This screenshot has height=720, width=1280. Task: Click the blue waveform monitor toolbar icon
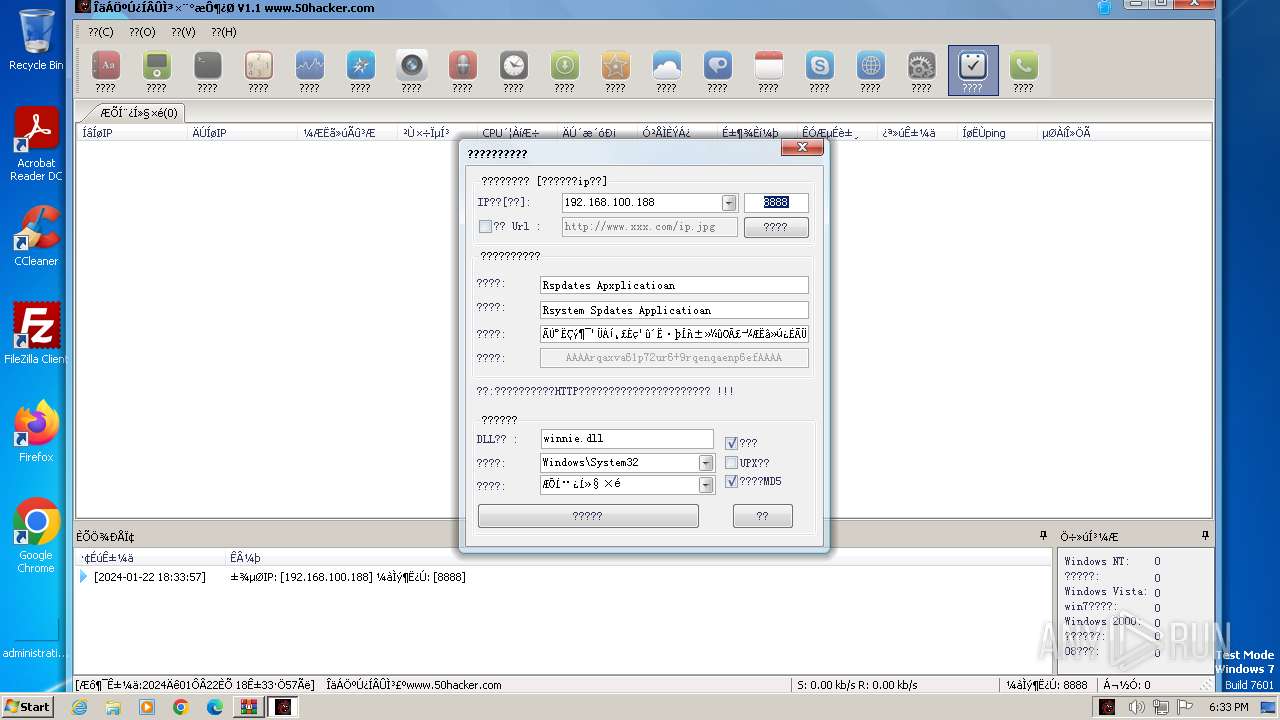(x=309, y=66)
